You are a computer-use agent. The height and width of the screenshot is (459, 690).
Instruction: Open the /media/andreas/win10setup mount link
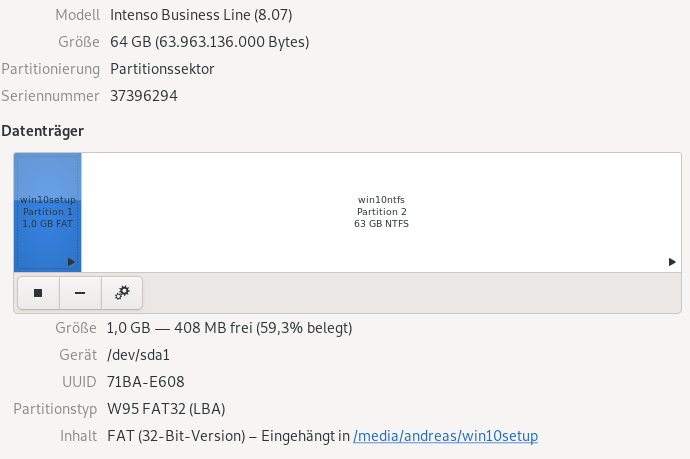point(446,436)
